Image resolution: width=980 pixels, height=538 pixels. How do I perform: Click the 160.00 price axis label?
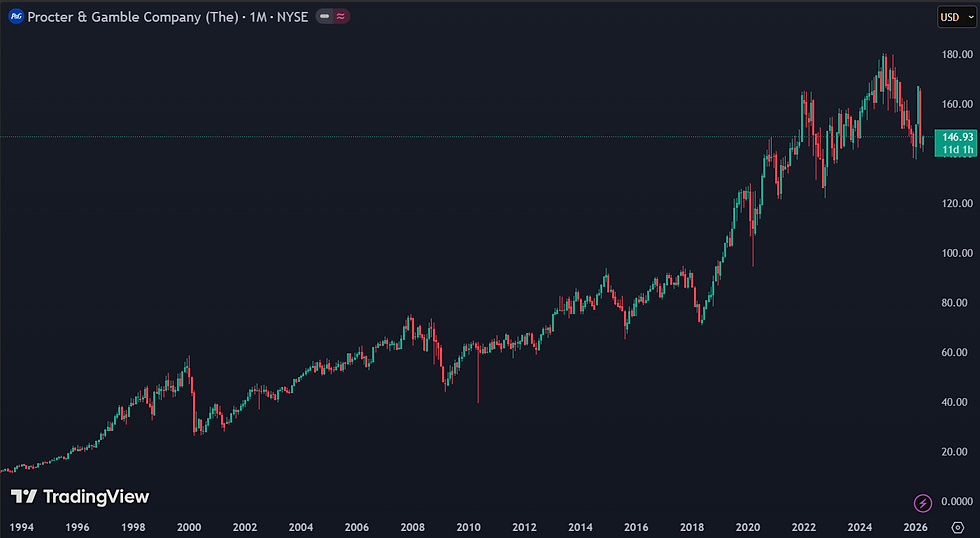[x=957, y=104]
